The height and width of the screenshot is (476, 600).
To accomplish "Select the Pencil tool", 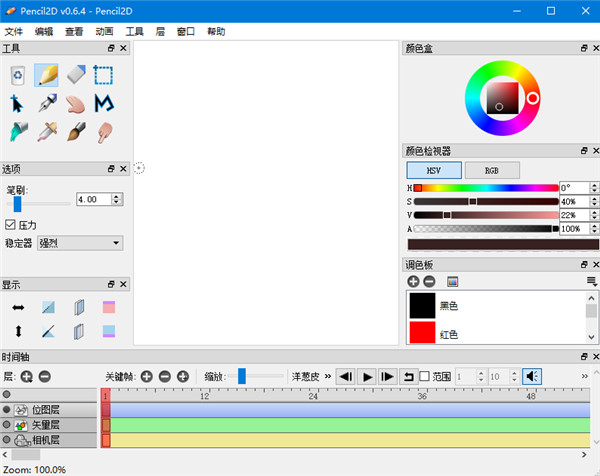I will [46, 75].
